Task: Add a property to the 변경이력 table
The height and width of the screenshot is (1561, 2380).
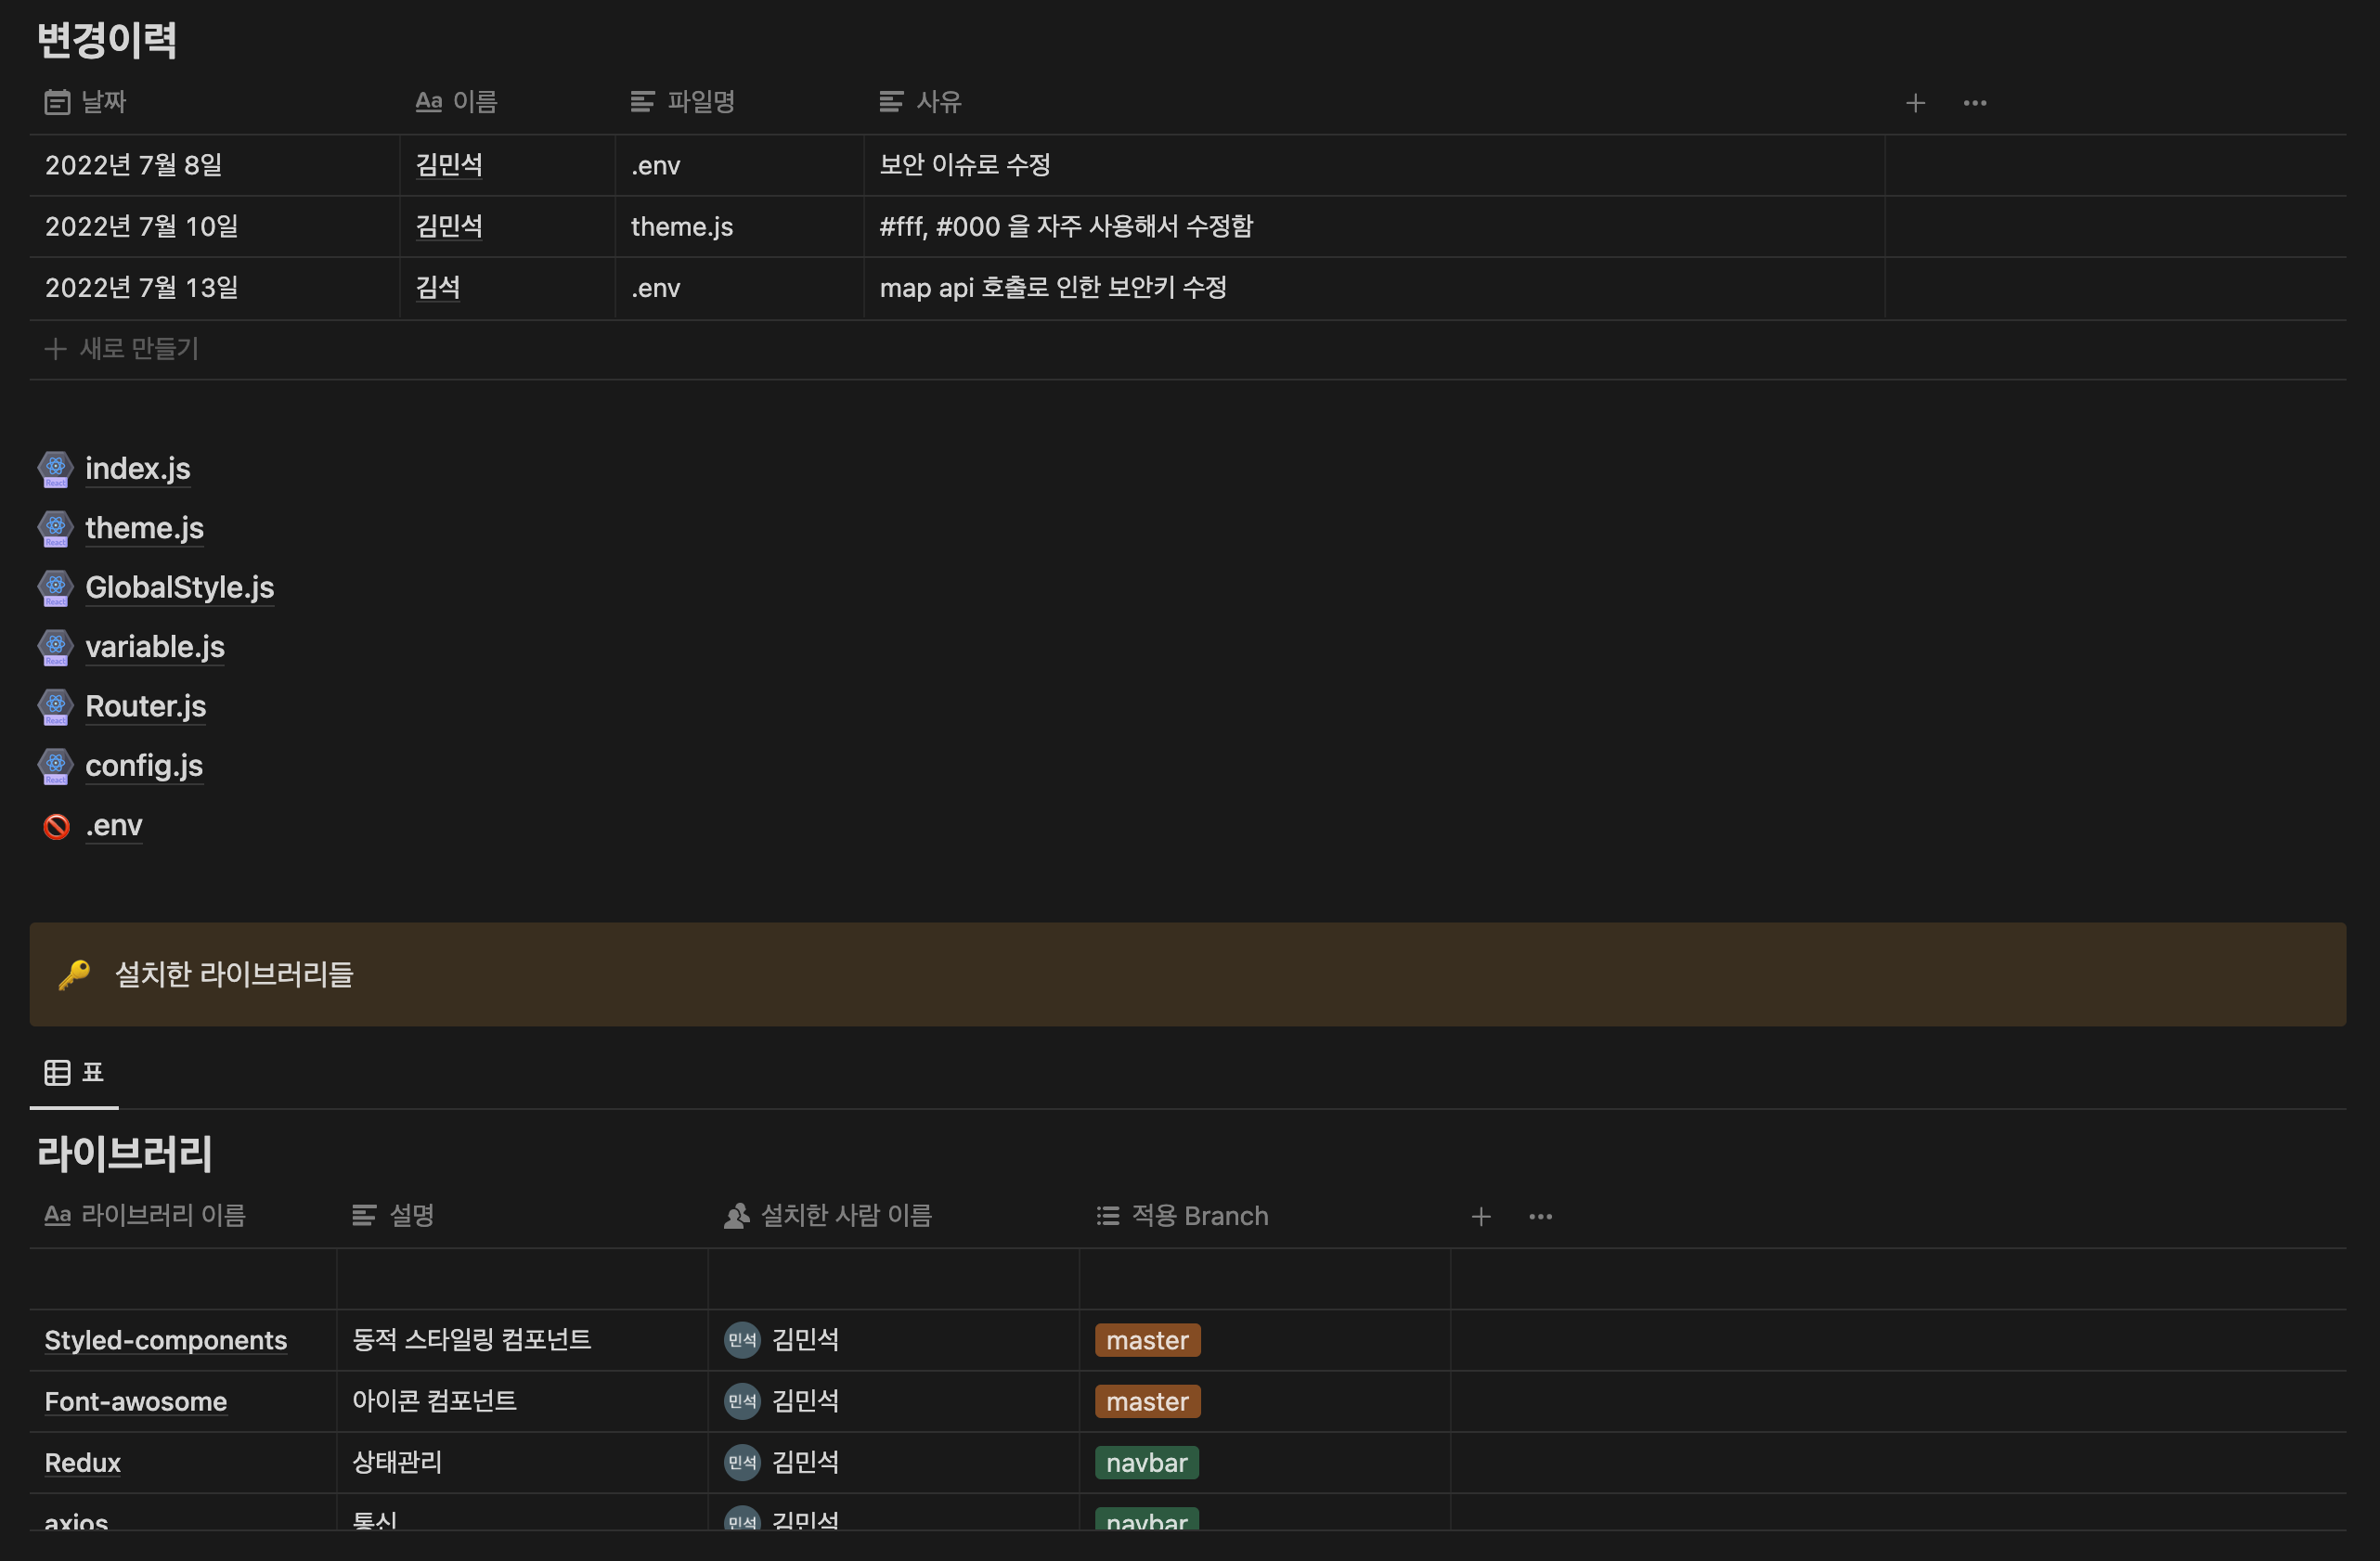Action: (1915, 103)
